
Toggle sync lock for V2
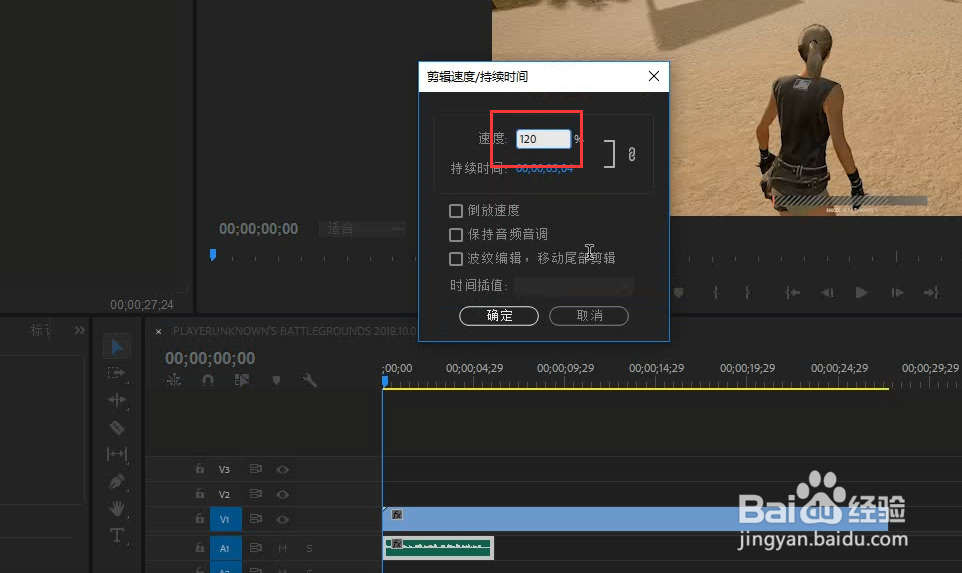(255, 493)
